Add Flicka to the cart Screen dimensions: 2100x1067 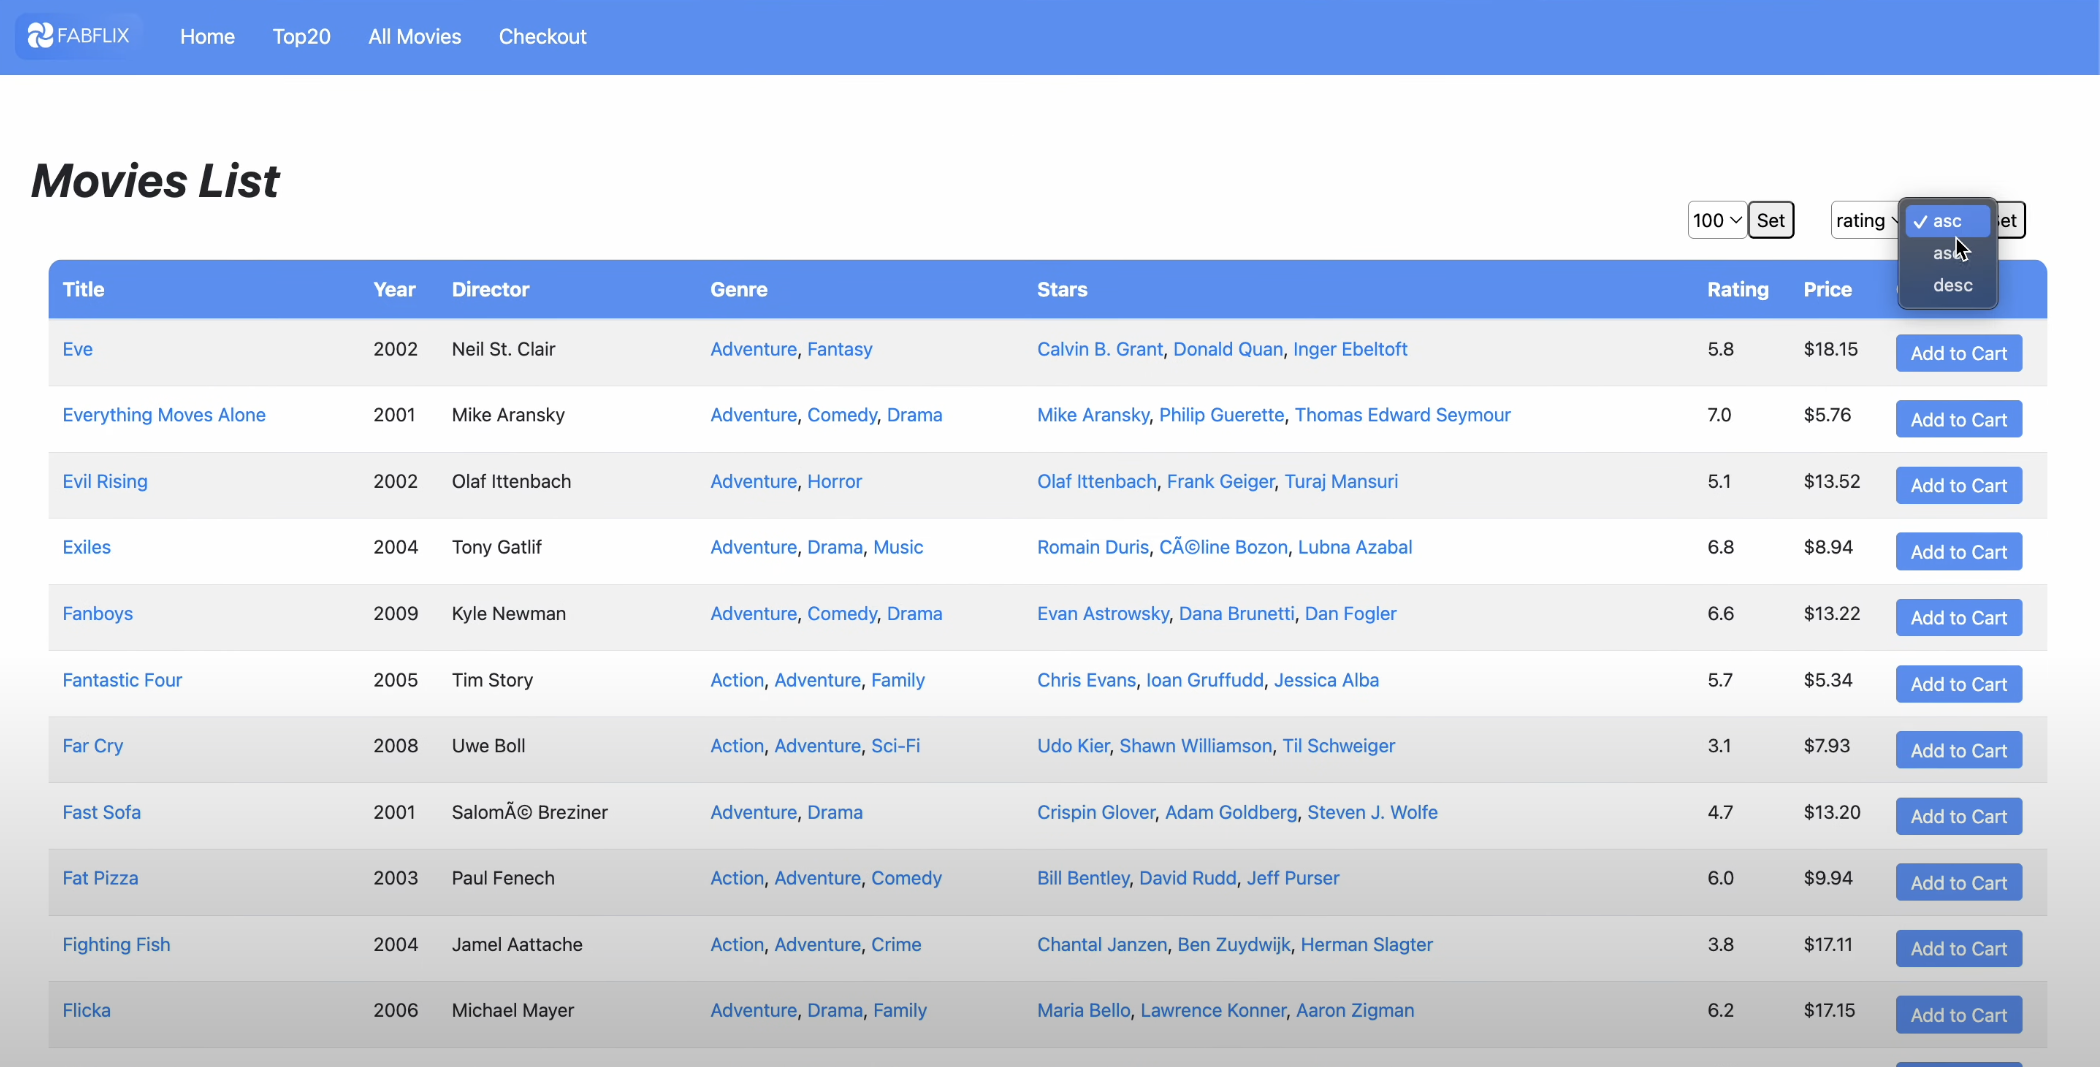coord(1958,1014)
